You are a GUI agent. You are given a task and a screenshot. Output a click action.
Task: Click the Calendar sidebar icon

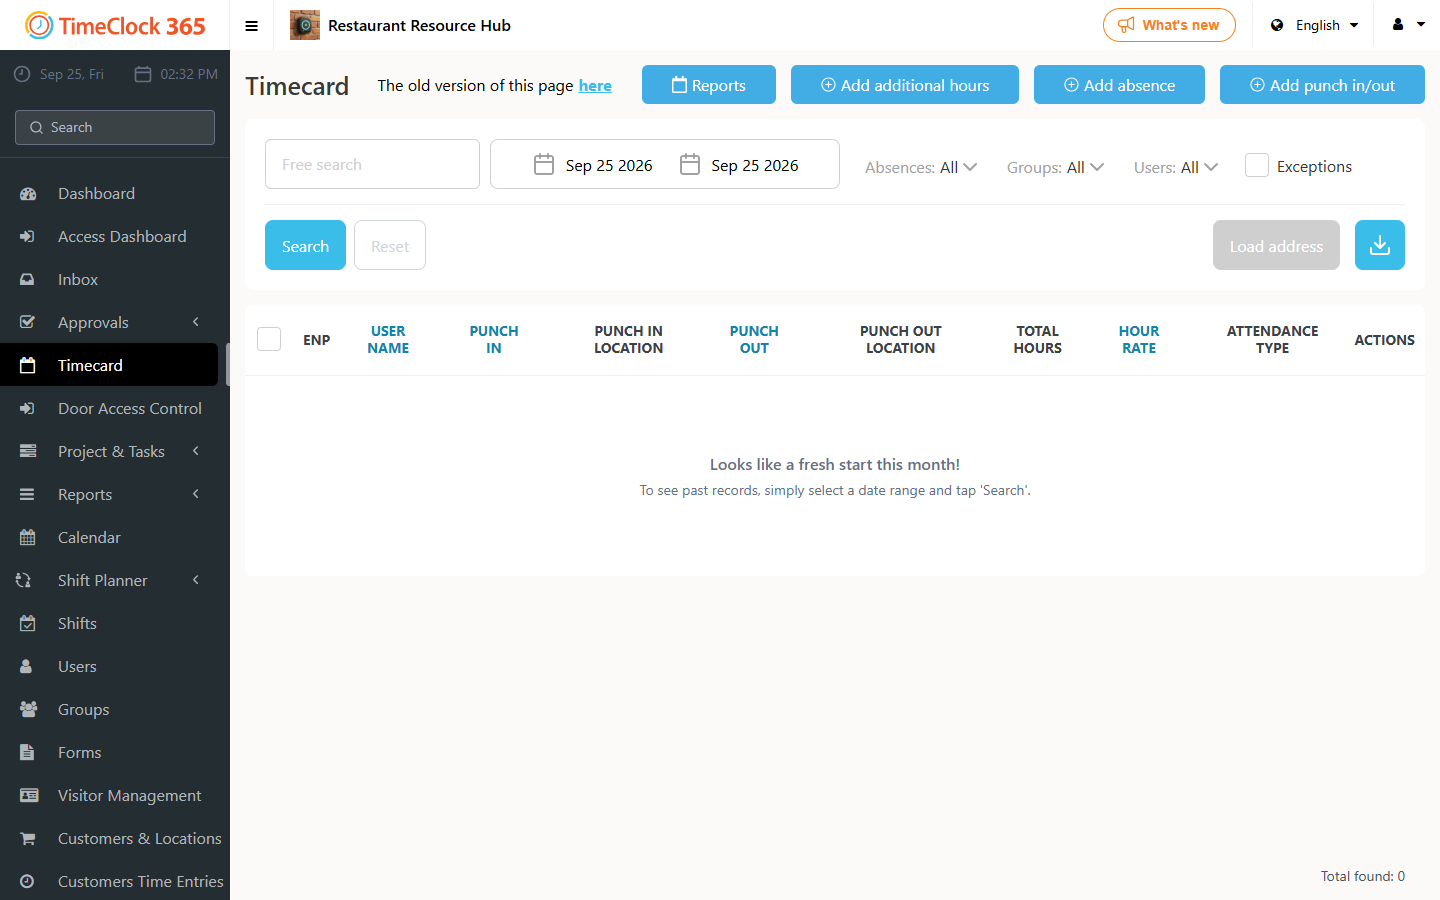tap(28, 538)
